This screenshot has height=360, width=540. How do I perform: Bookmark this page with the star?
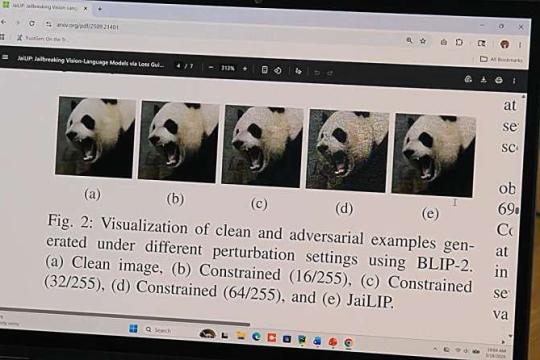[423, 41]
